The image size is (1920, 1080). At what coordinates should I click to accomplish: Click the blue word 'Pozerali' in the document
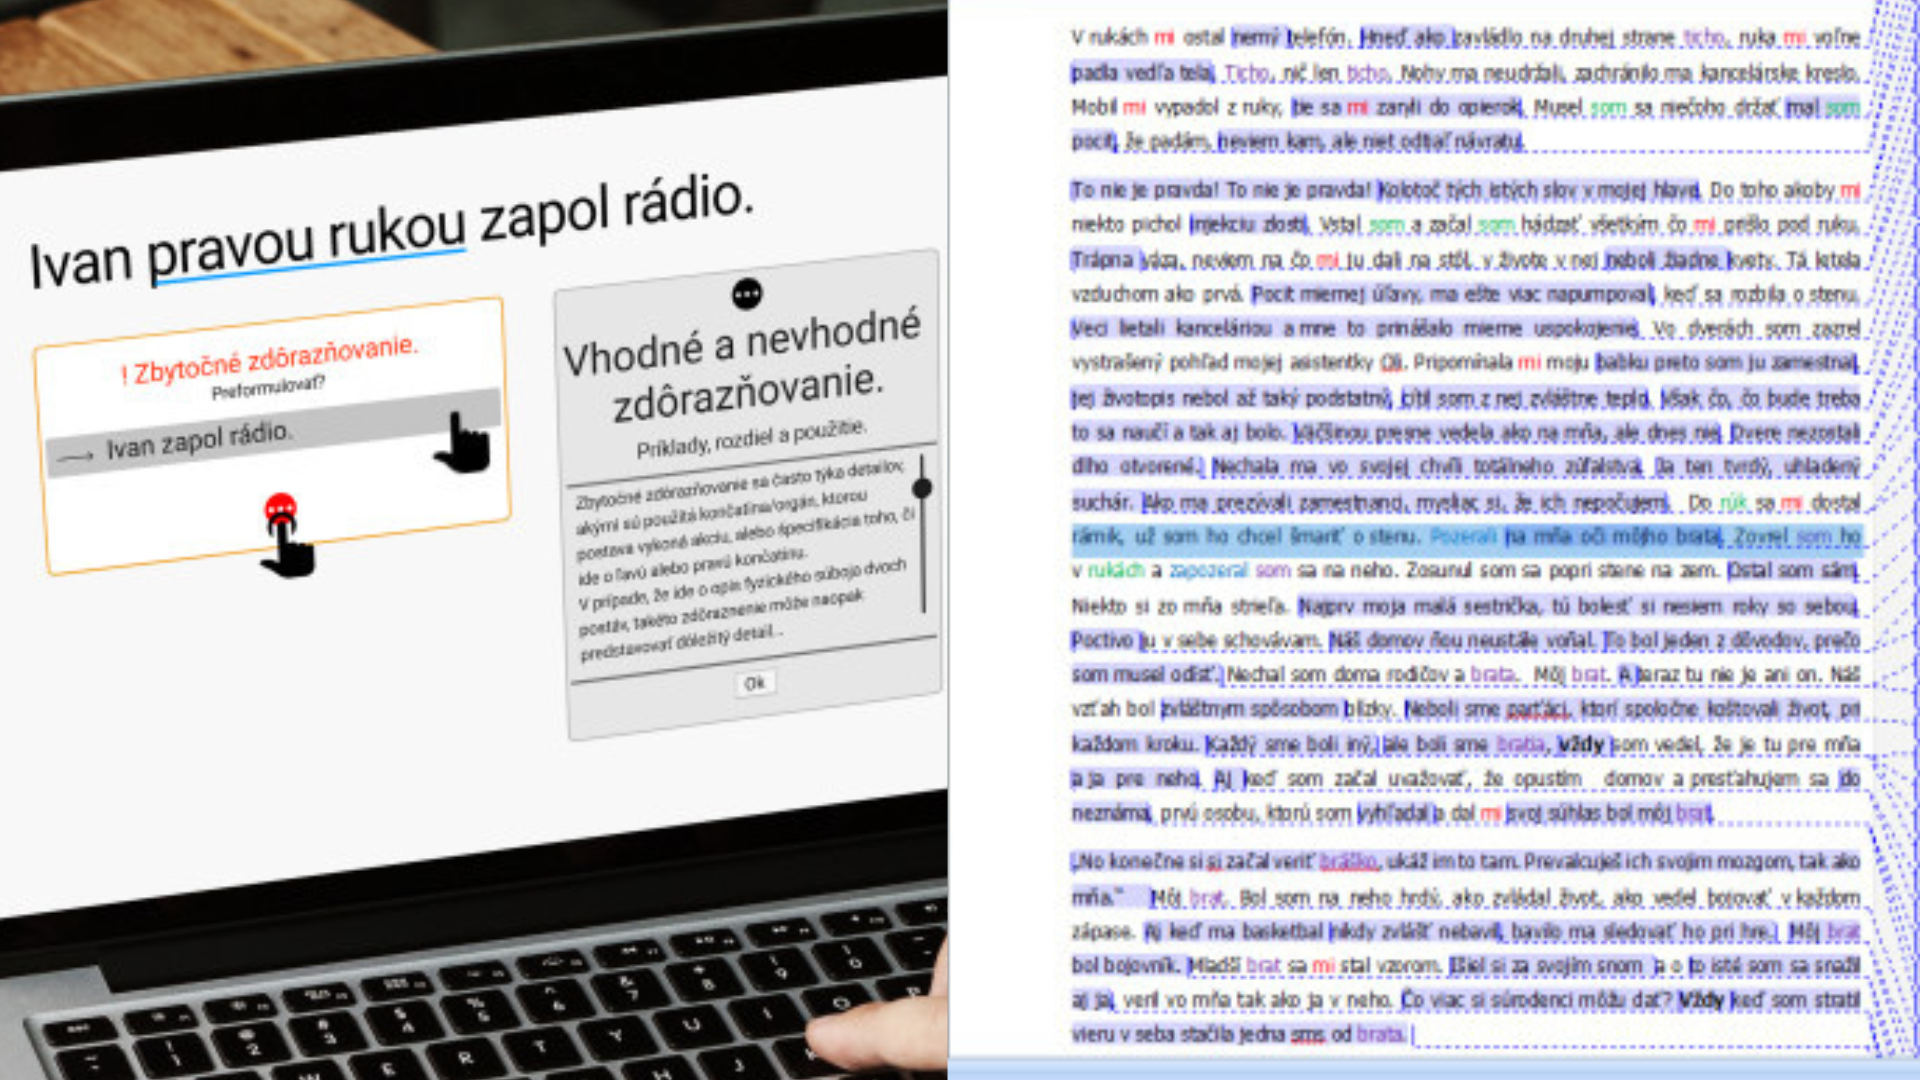(x=1463, y=537)
